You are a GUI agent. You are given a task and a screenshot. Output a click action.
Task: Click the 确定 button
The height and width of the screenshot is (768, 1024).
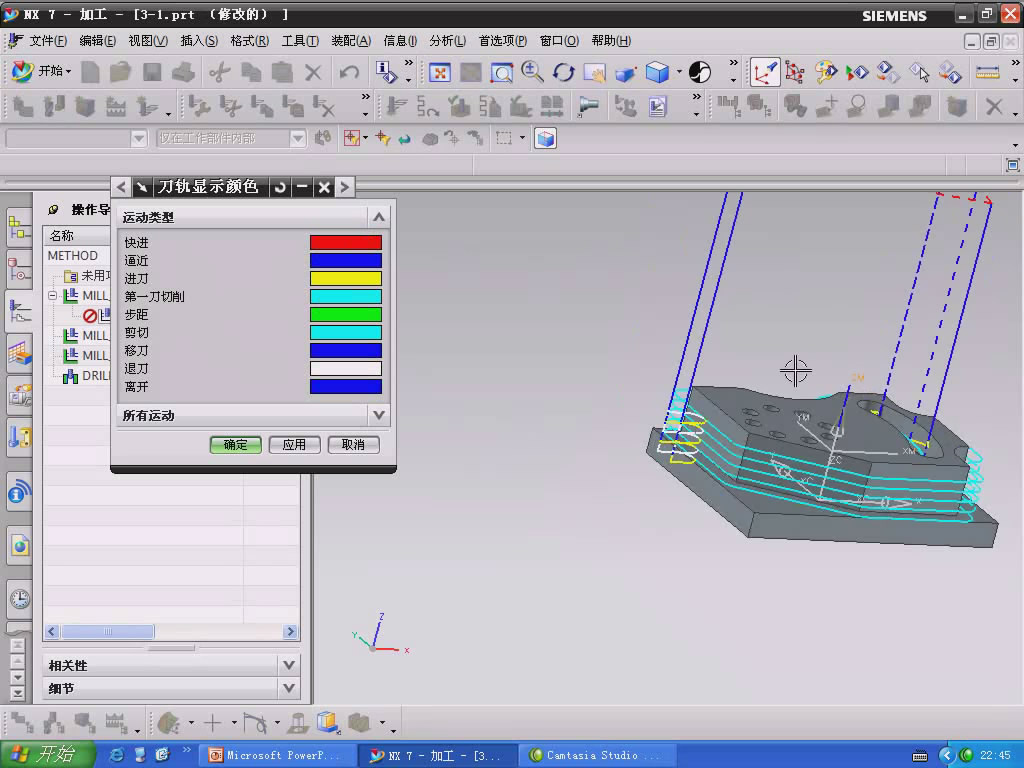tap(236, 445)
